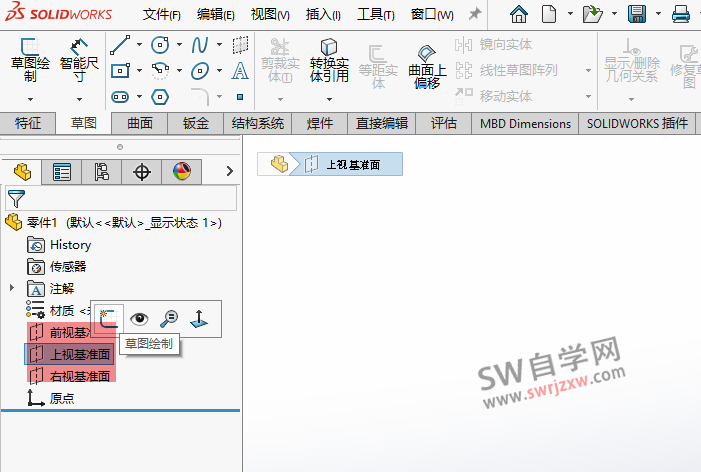
Task: Select the Spline sketch tool
Action: click(x=199, y=45)
